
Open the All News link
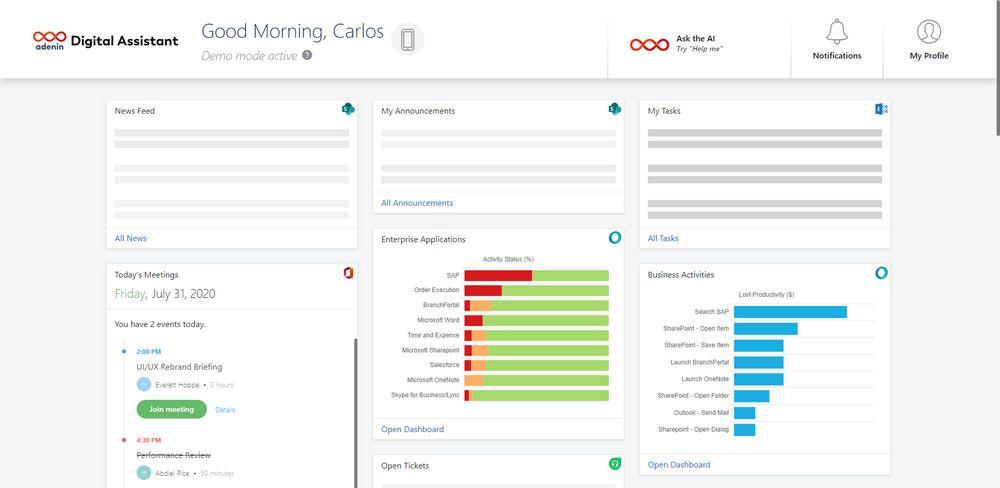point(131,238)
